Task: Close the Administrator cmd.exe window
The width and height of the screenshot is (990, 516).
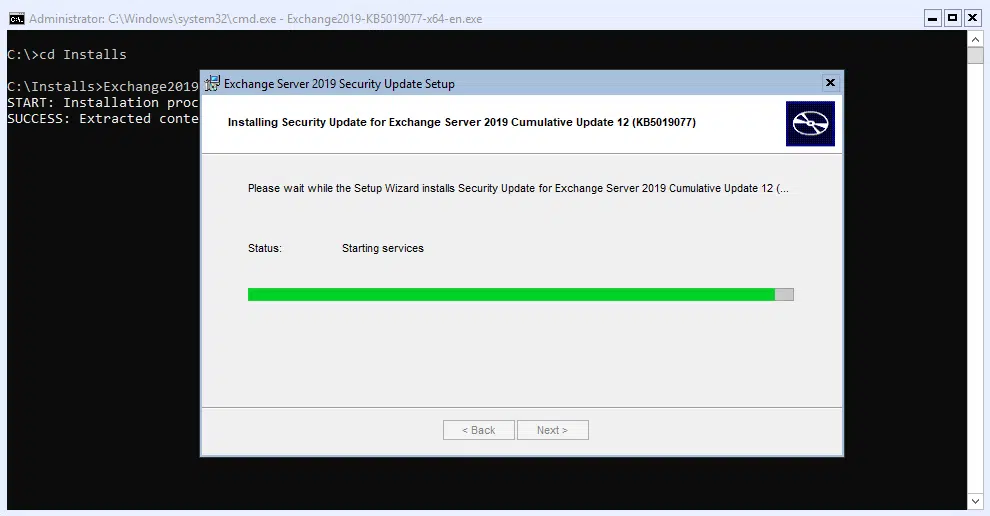Action: pos(973,18)
